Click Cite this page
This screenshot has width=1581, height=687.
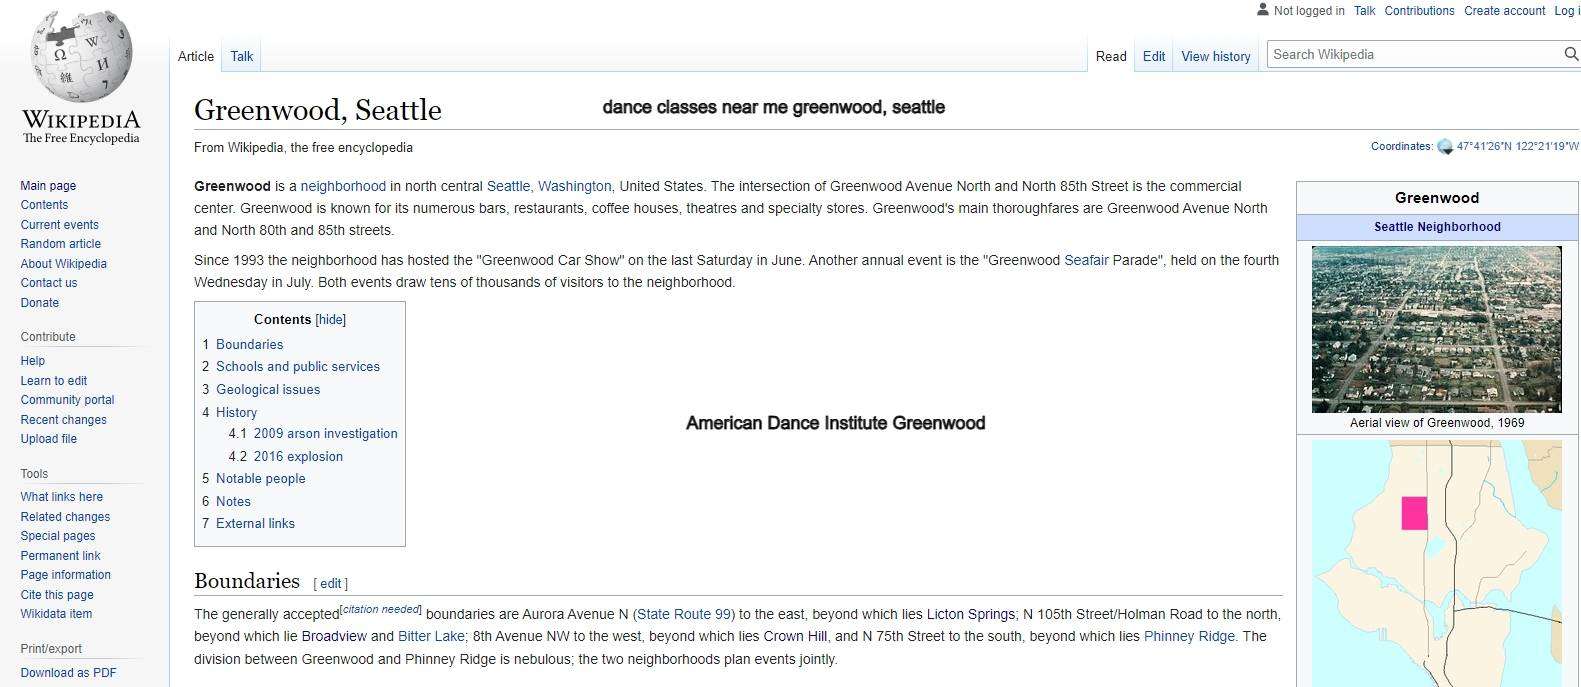coord(57,595)
